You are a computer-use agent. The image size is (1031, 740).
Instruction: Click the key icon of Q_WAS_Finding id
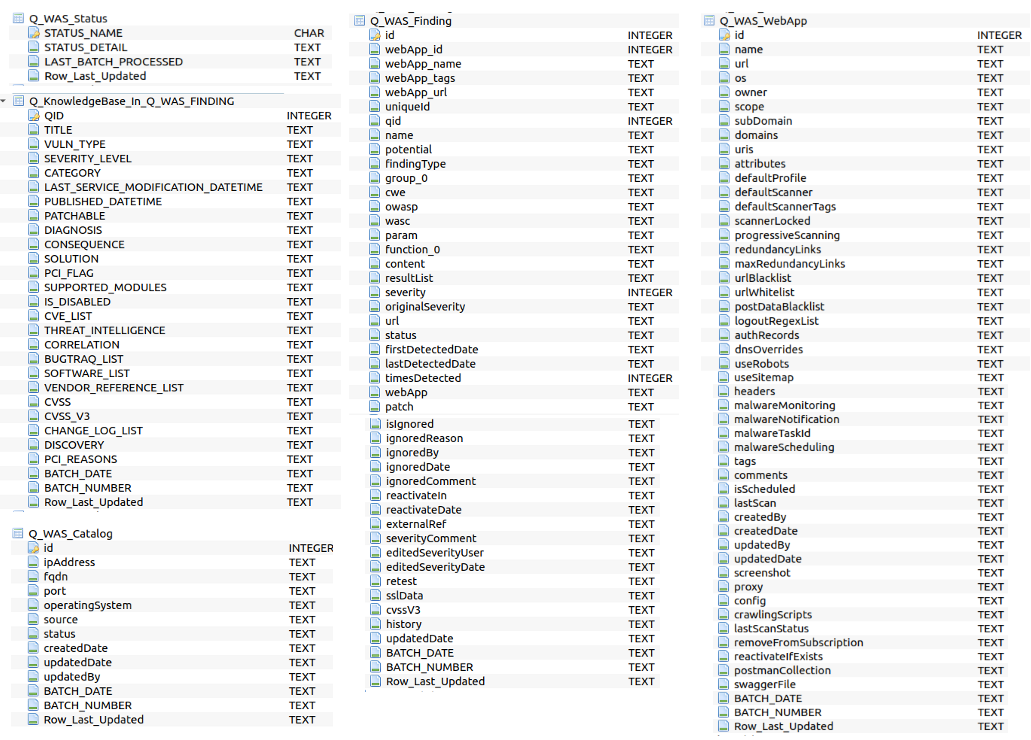click(x=375, y=35)
